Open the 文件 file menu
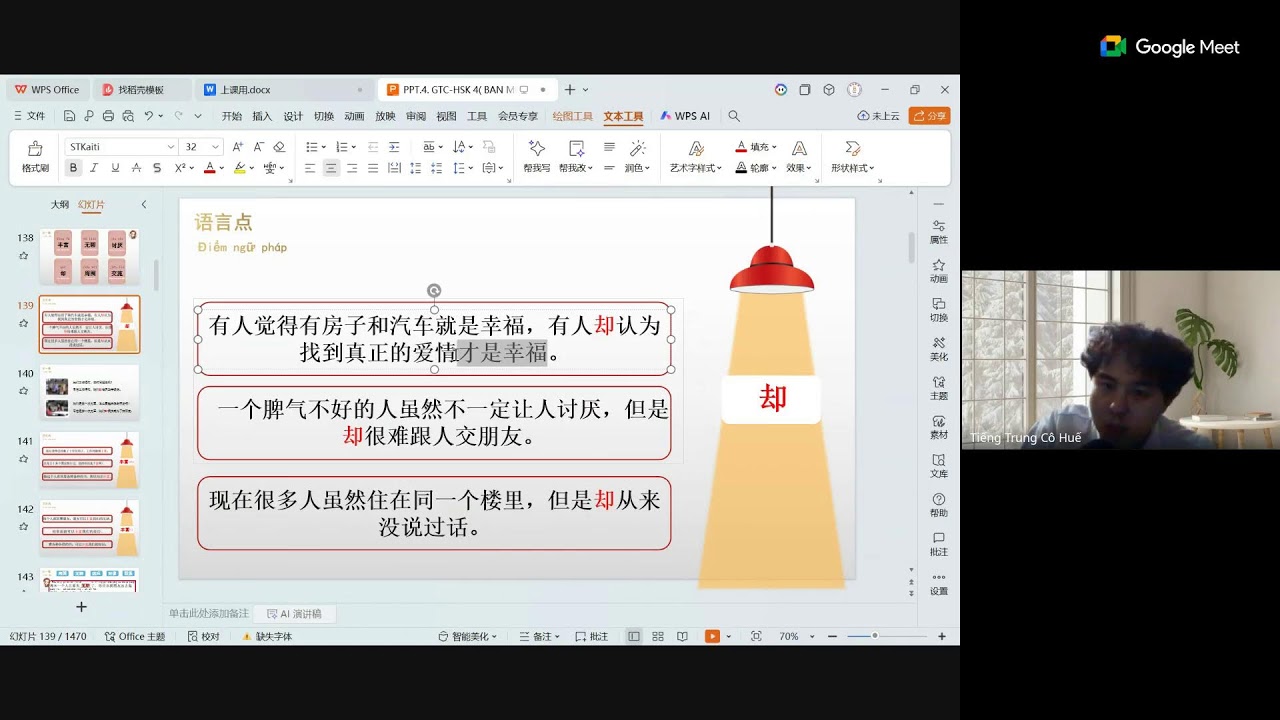Viewport: 1280px width, 720px height. pos(29,116)
